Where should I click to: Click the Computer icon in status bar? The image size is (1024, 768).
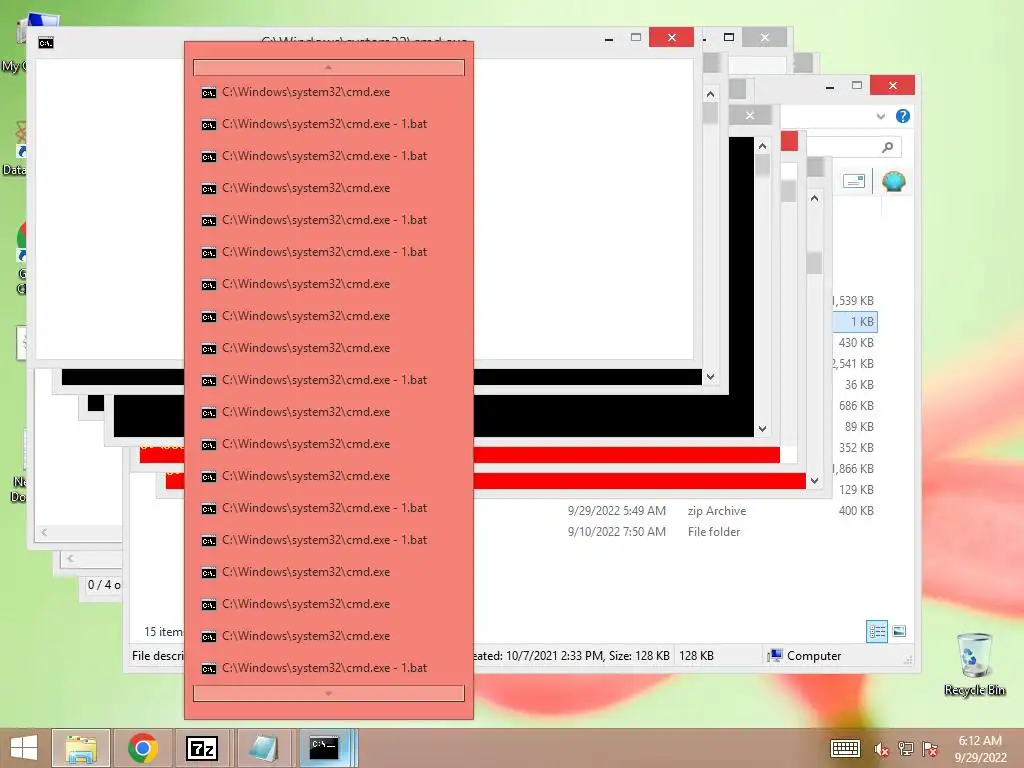pyautogui.click(x=775, y=655)
